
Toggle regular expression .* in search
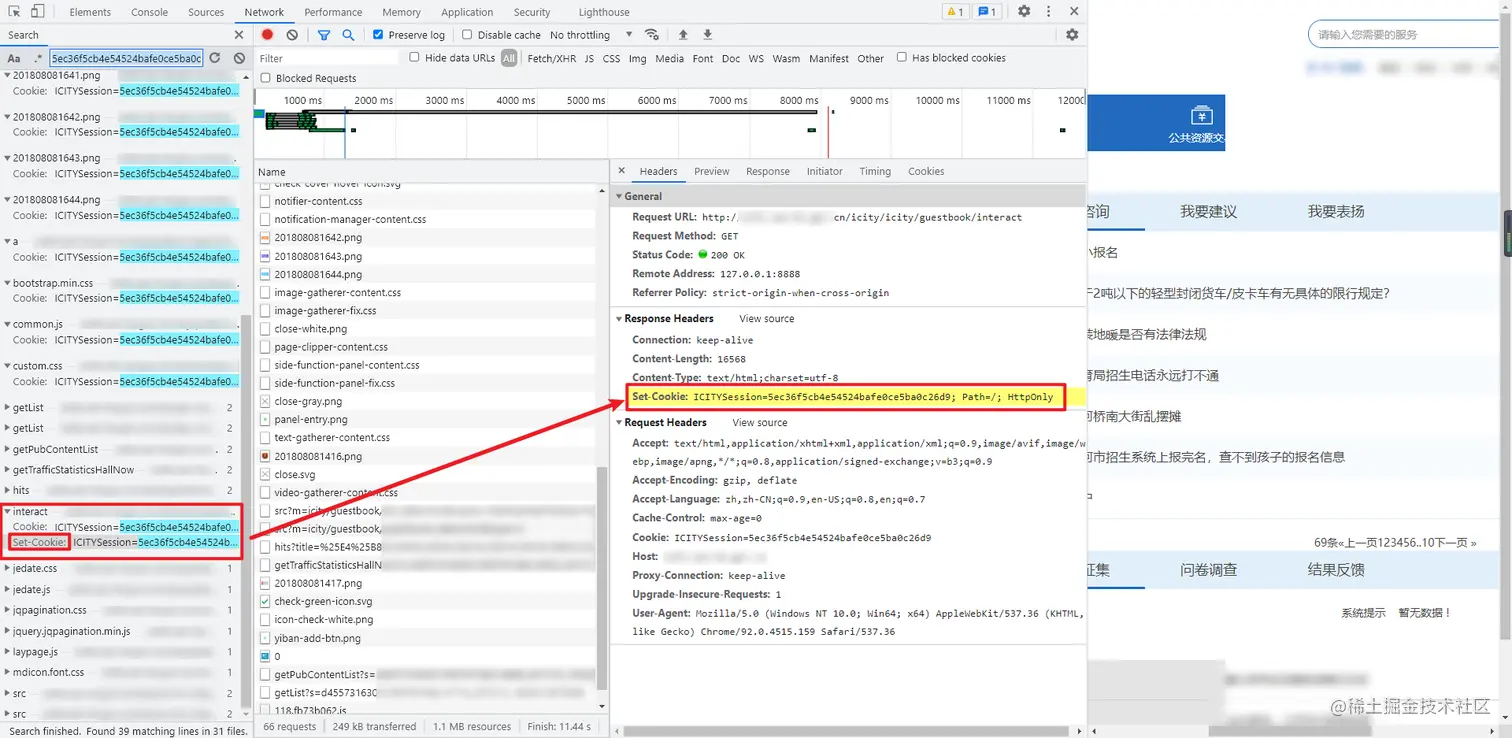pyautogui.click(x=38, y=58)
